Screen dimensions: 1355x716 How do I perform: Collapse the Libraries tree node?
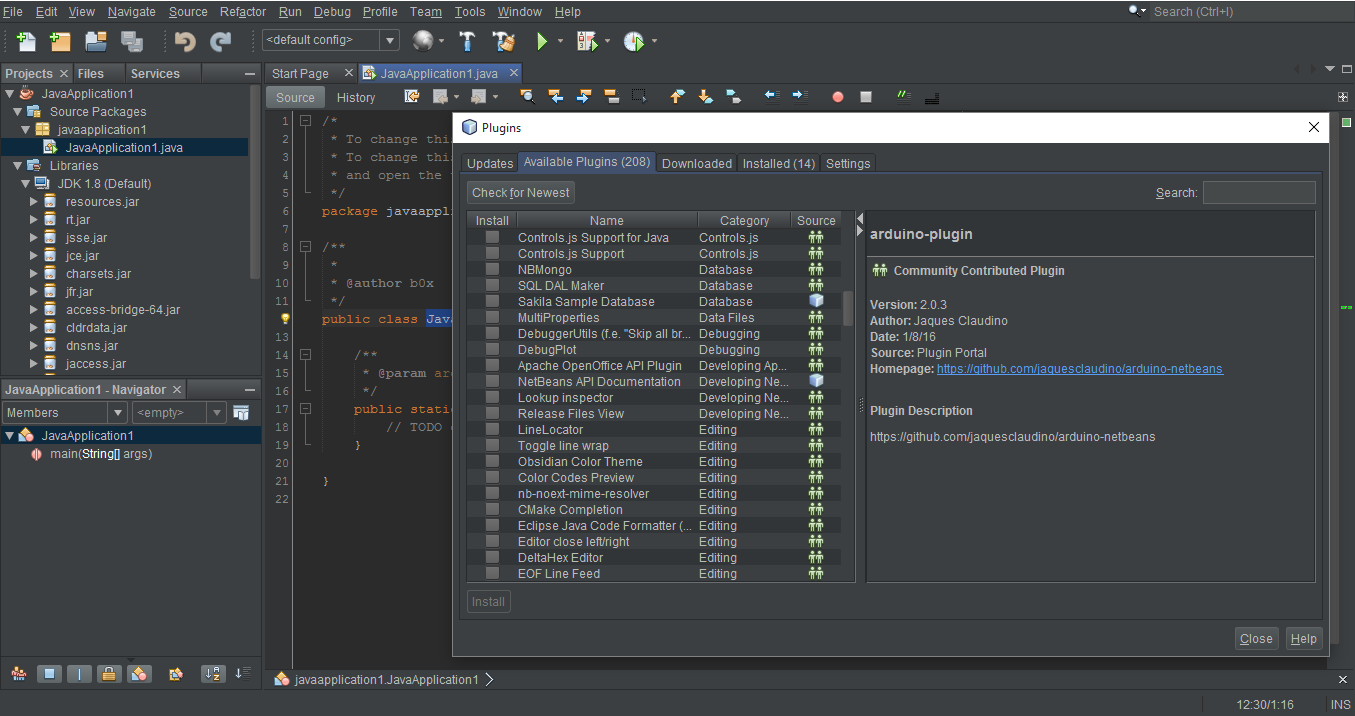(x=18, y=166)
